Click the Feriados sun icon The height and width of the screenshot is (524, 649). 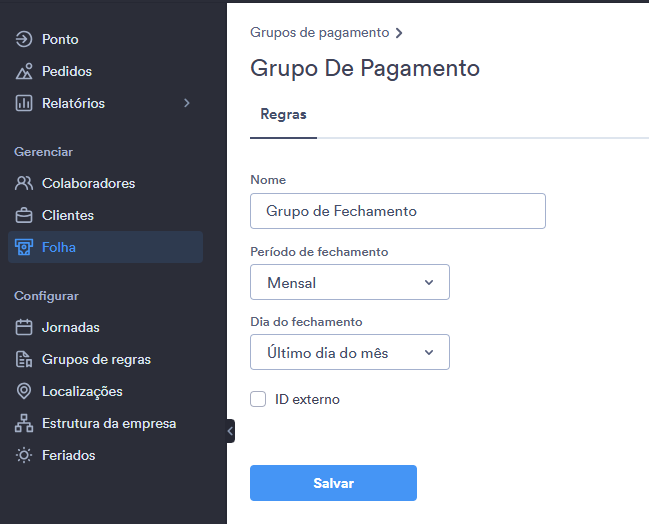pyautogui.click(x=24, y=455)
